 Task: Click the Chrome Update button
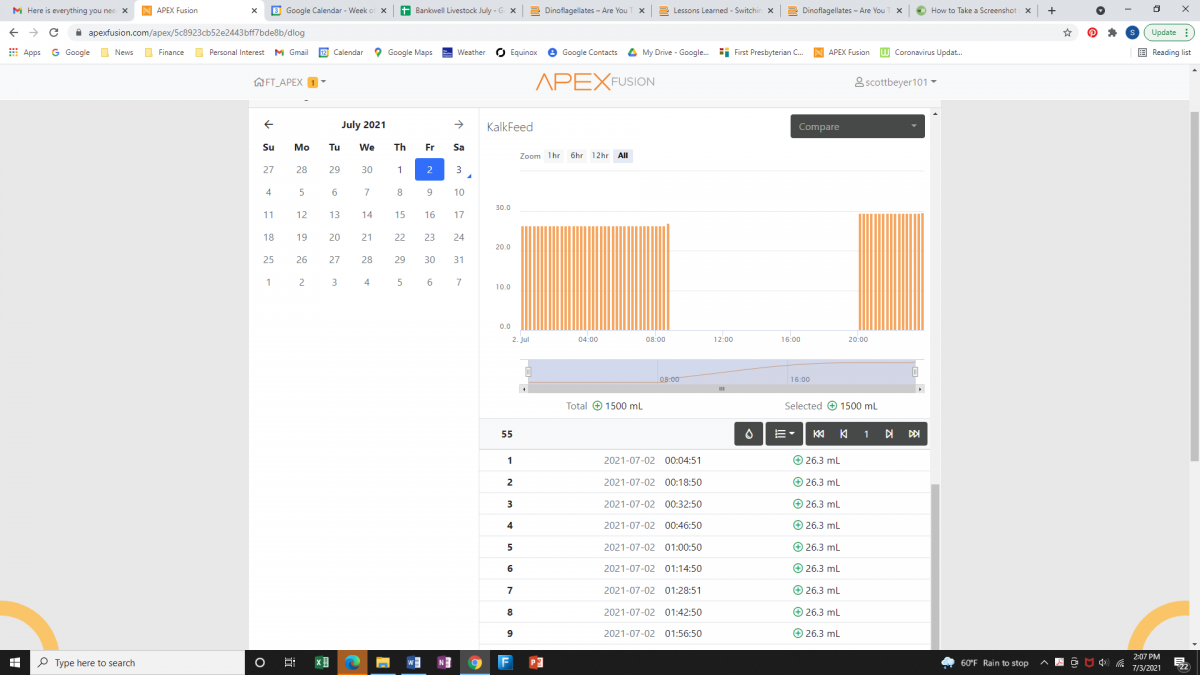pos(1168,32)
